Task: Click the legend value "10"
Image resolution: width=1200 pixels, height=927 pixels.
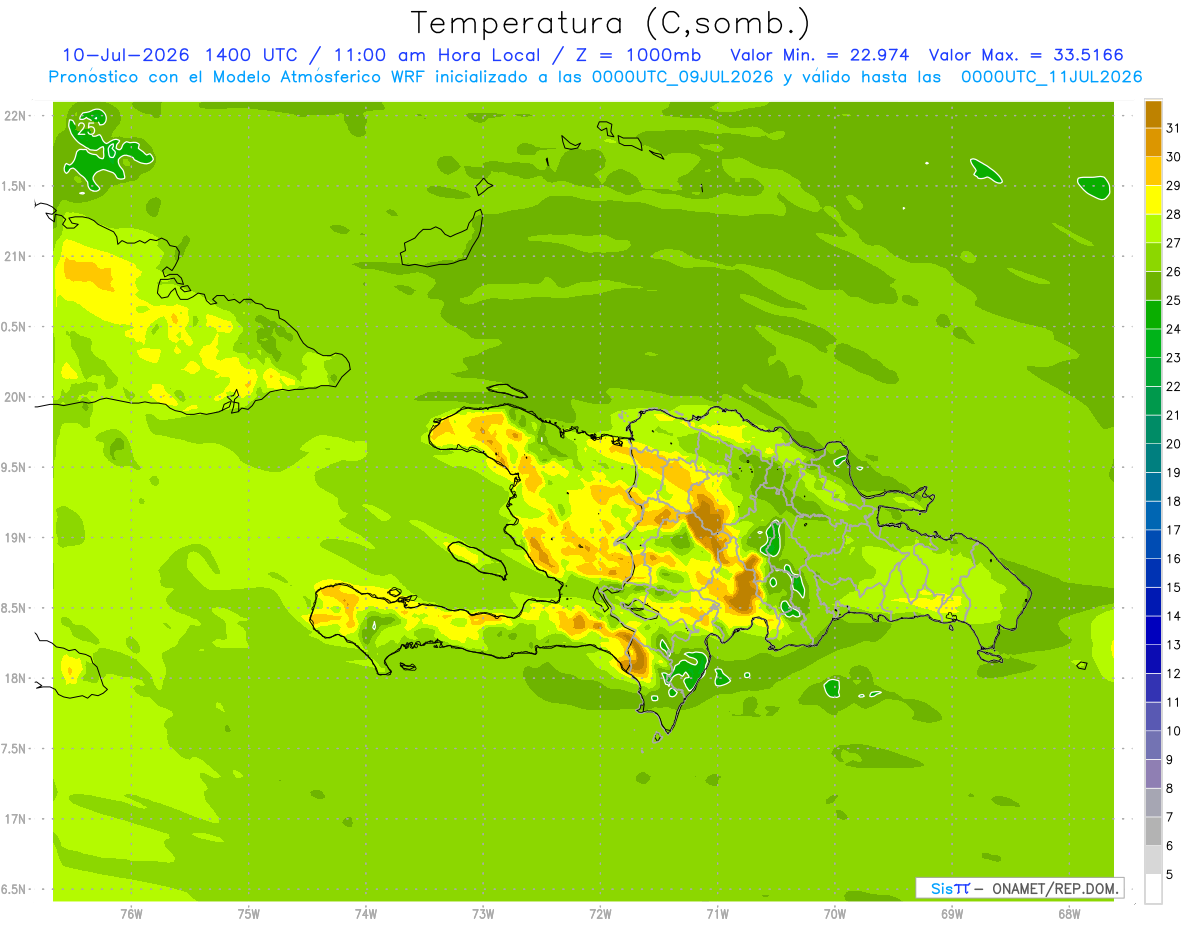Action: (1174, 731)
